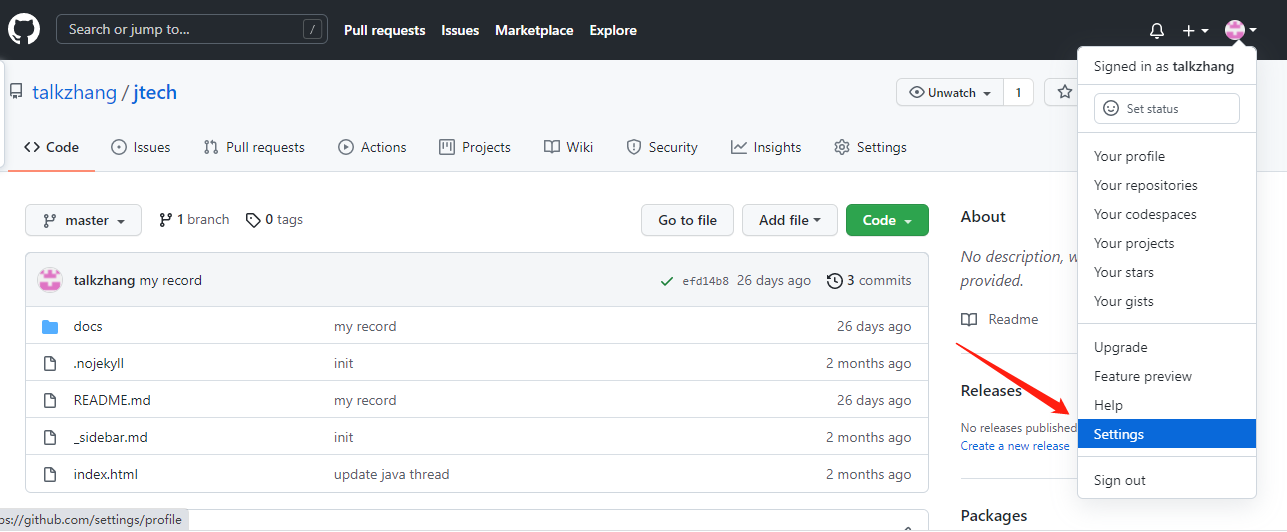The width and height of the screenshot is (1287, 532).
Task: Toggle the user avatar menu
Action: (x=1241, y=31)
